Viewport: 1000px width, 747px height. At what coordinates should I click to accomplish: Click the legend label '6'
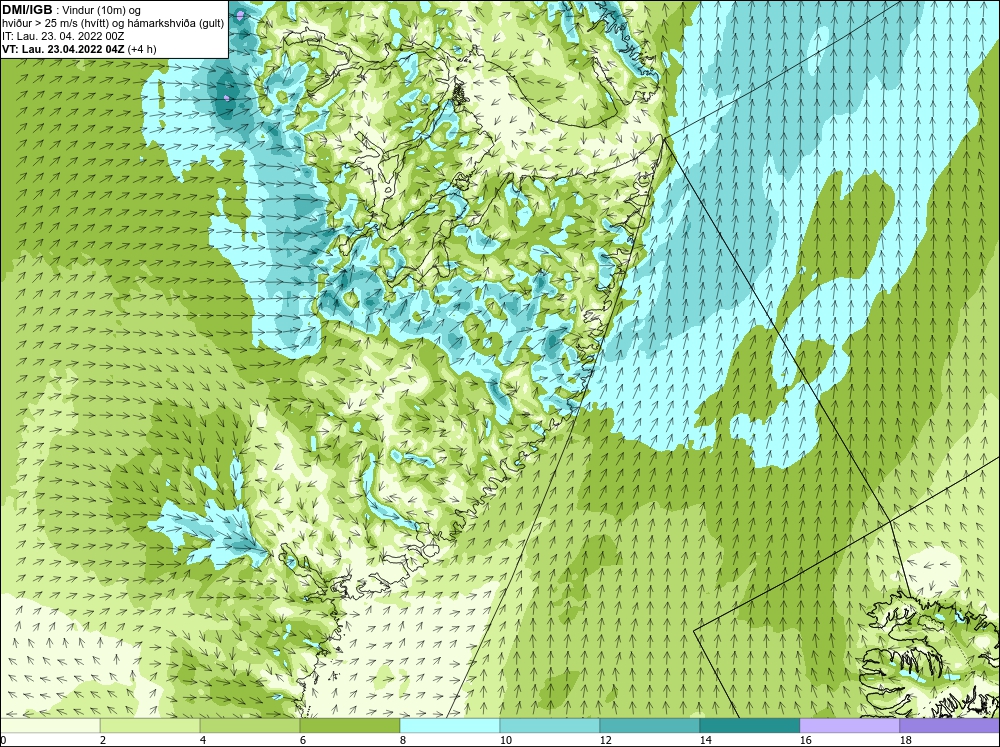[x=303, y=740]
